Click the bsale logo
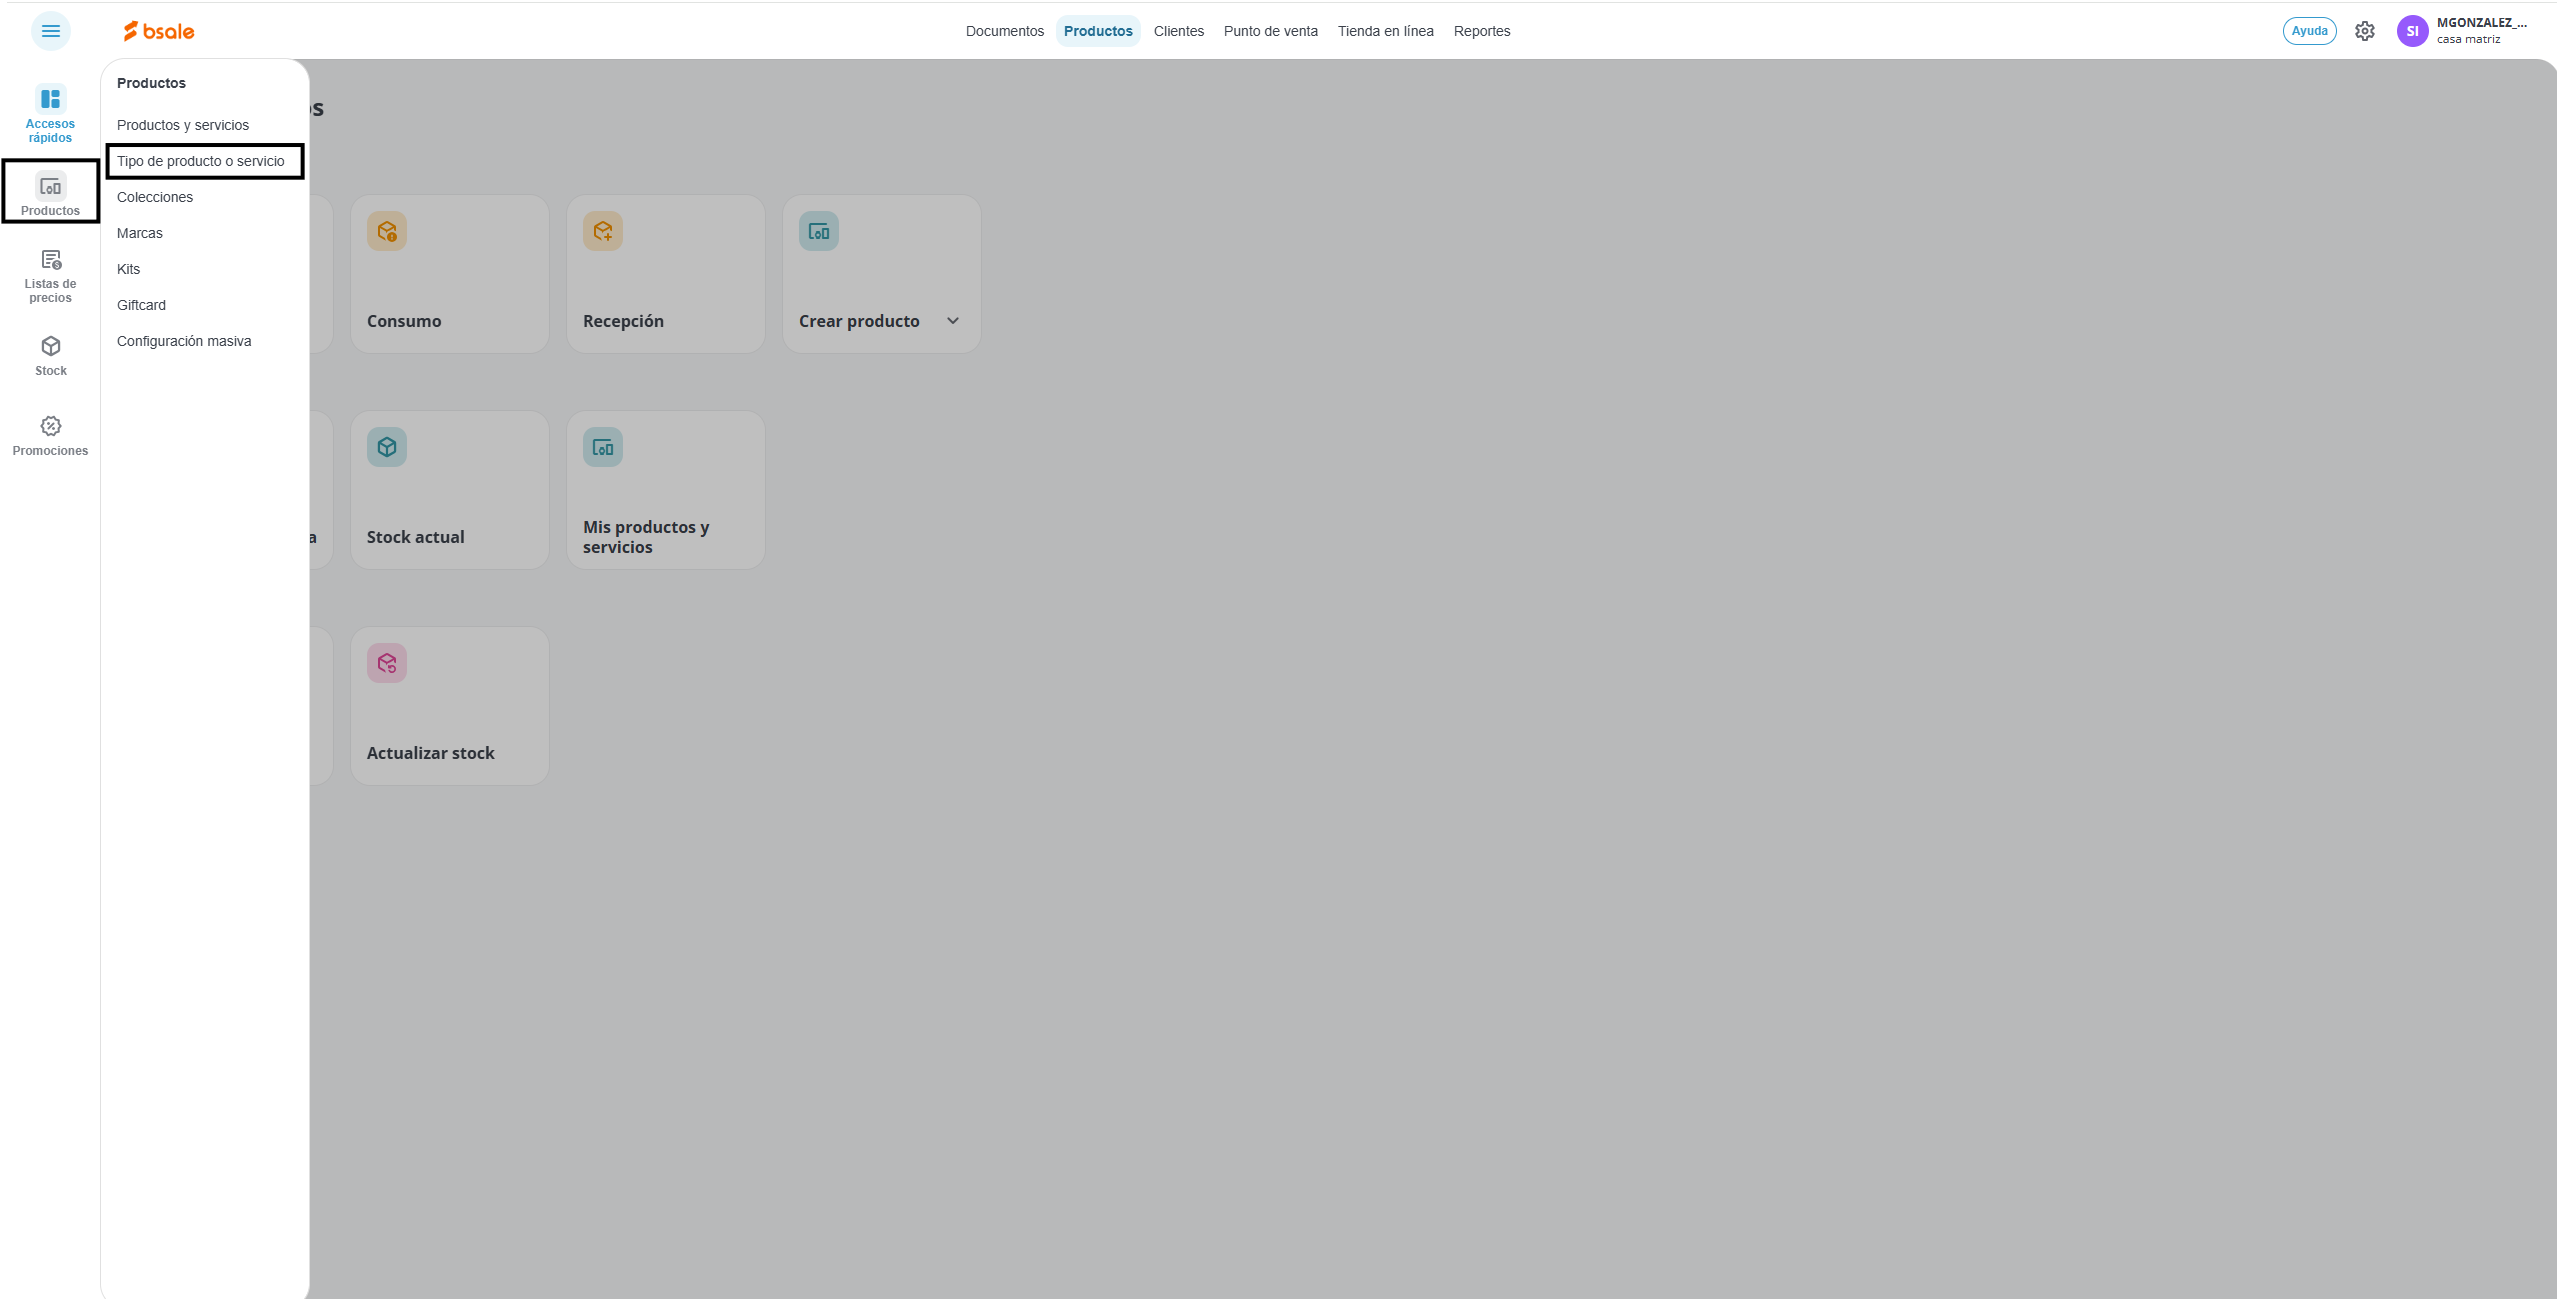This screenshot has height=1299, width=2557. pos(159,31)
